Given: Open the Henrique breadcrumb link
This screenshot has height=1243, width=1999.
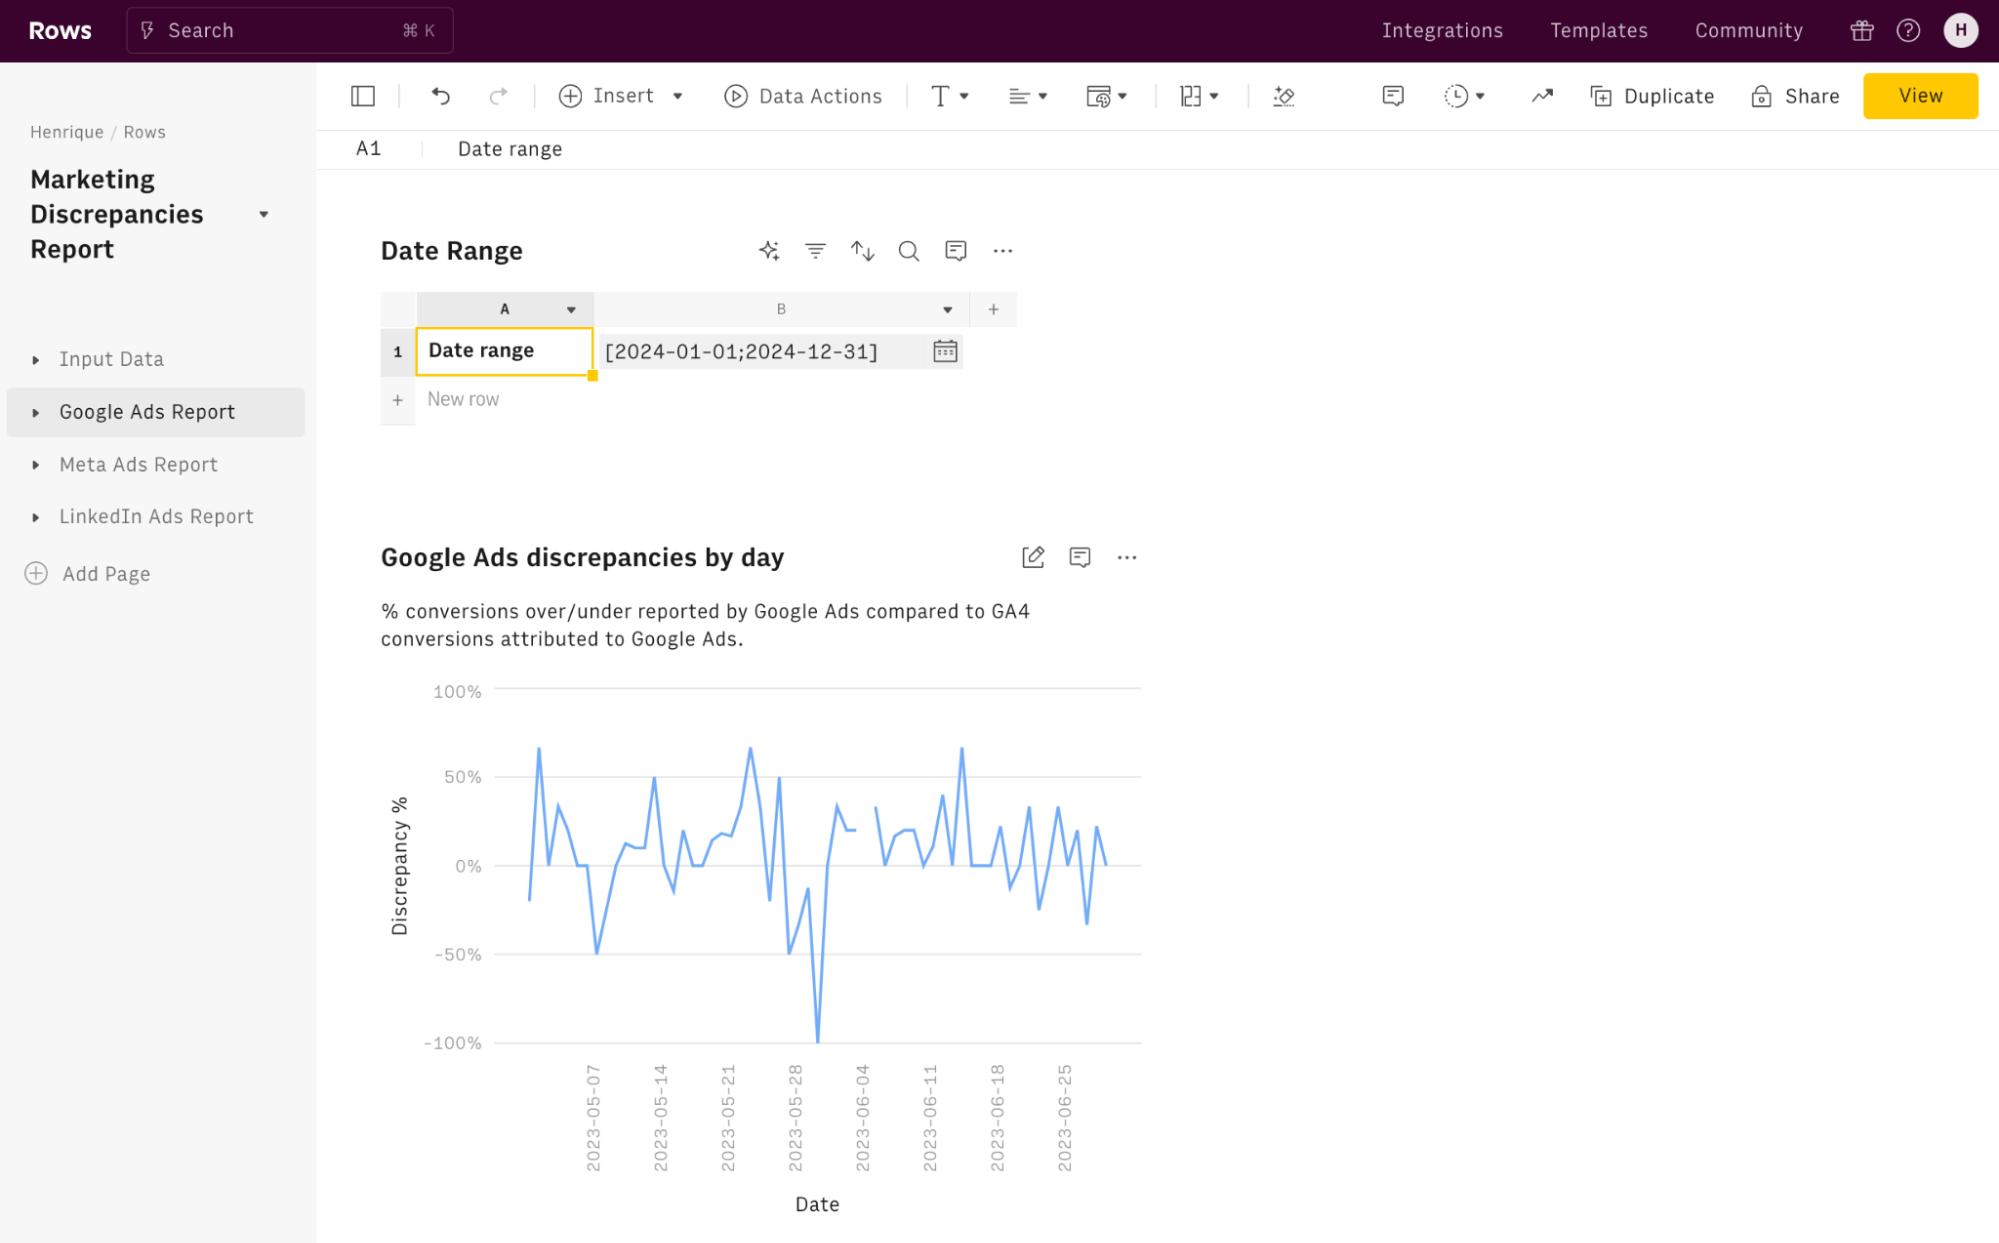Looking at the screenshot, I should (x=67, y=132).
